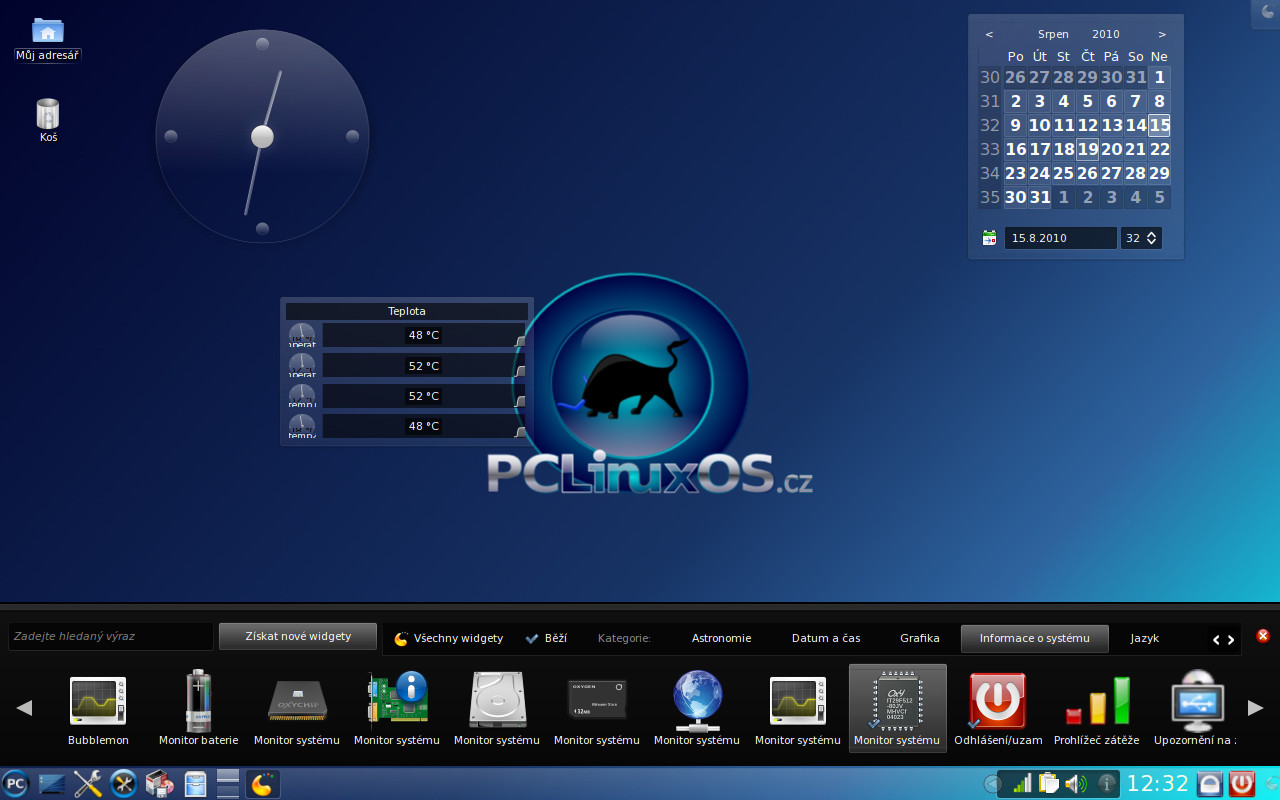
Task: Switch desktops with the pager
Action: [228, 784]
